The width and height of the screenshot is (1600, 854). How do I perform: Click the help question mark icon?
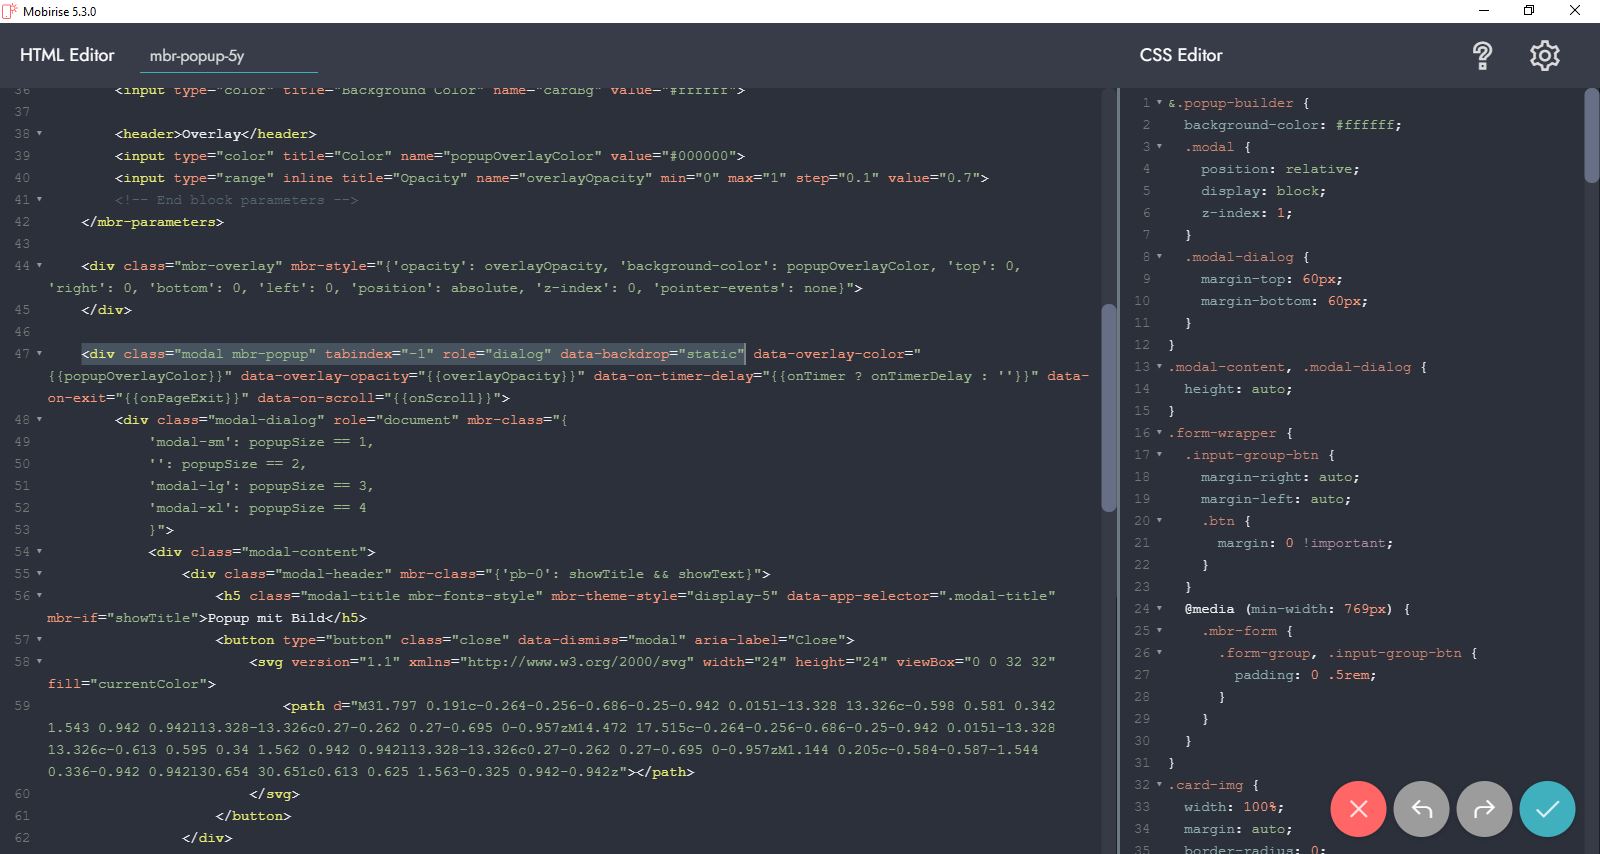(x=1482, y=56)
